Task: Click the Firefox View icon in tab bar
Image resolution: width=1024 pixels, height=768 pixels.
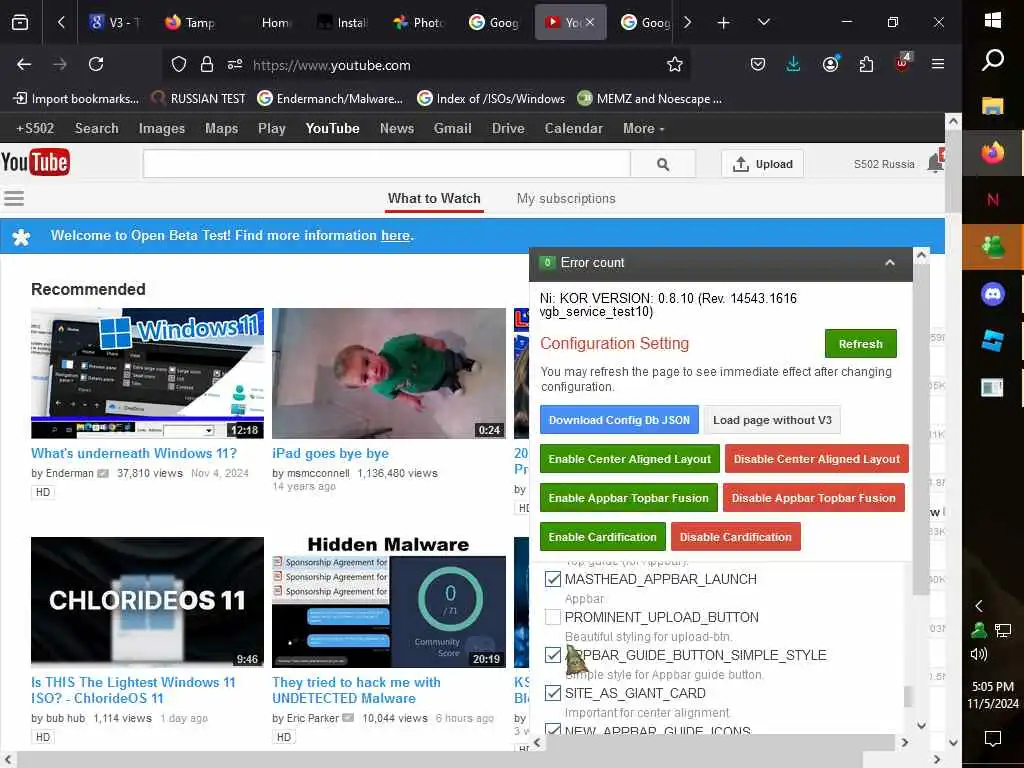Action: coord(20,23)
